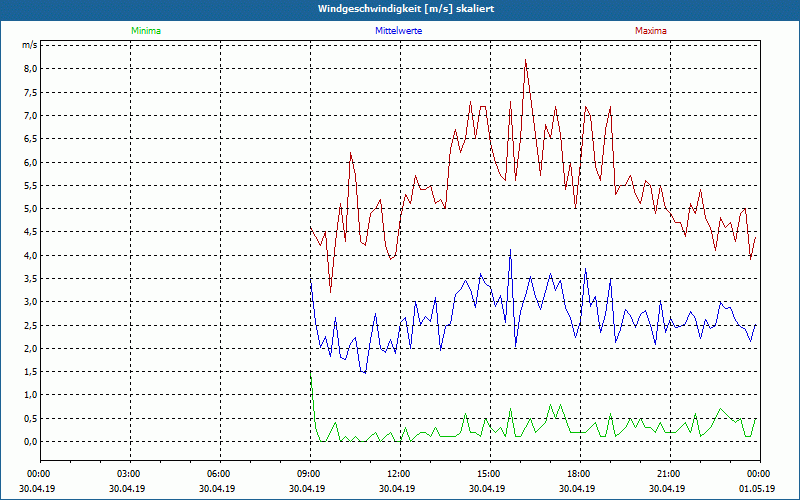Click the 1,5 y-axis value
The height and width of the screenshot is (500, 800).
tap(31, 372)
